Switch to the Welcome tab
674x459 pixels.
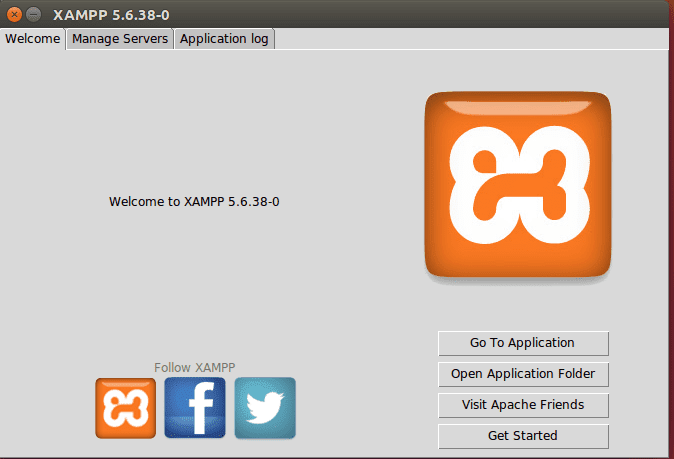point(33,39)
